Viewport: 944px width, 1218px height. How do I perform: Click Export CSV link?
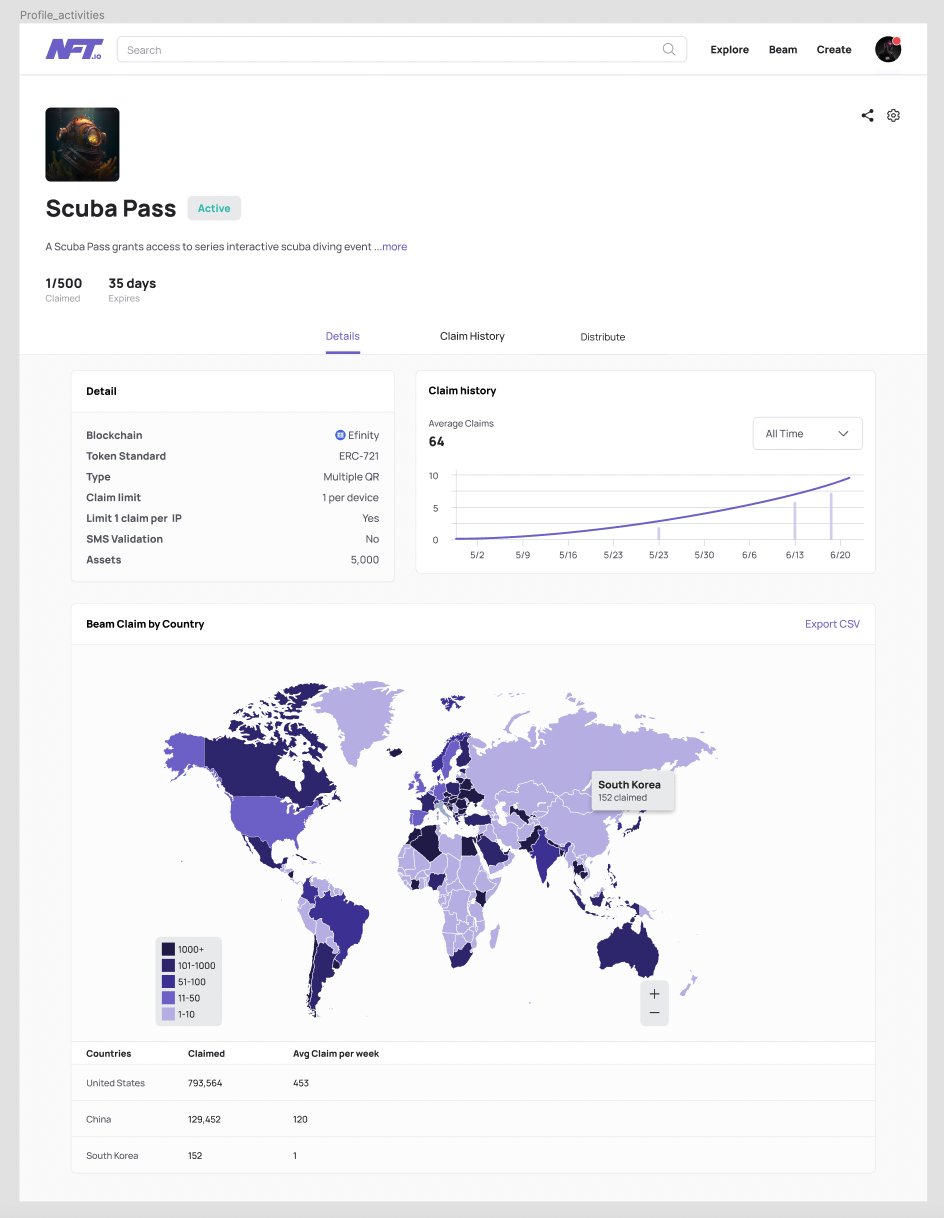pos(832,624)
